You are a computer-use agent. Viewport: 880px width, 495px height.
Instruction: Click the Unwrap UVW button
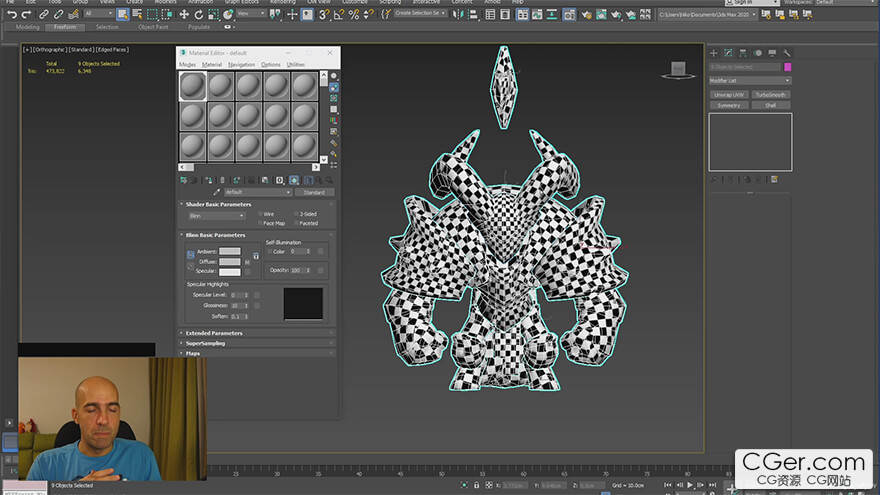729,95
